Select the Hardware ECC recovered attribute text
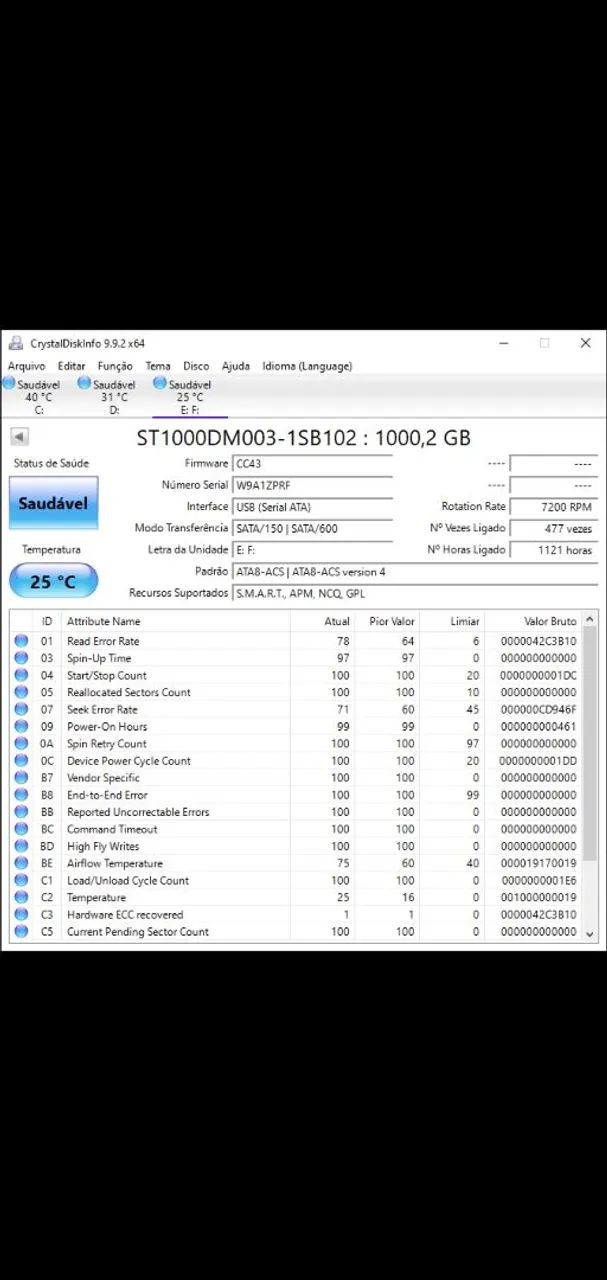Image resolution: width=607 pixels, height=1280 pixels. [125, 914]
